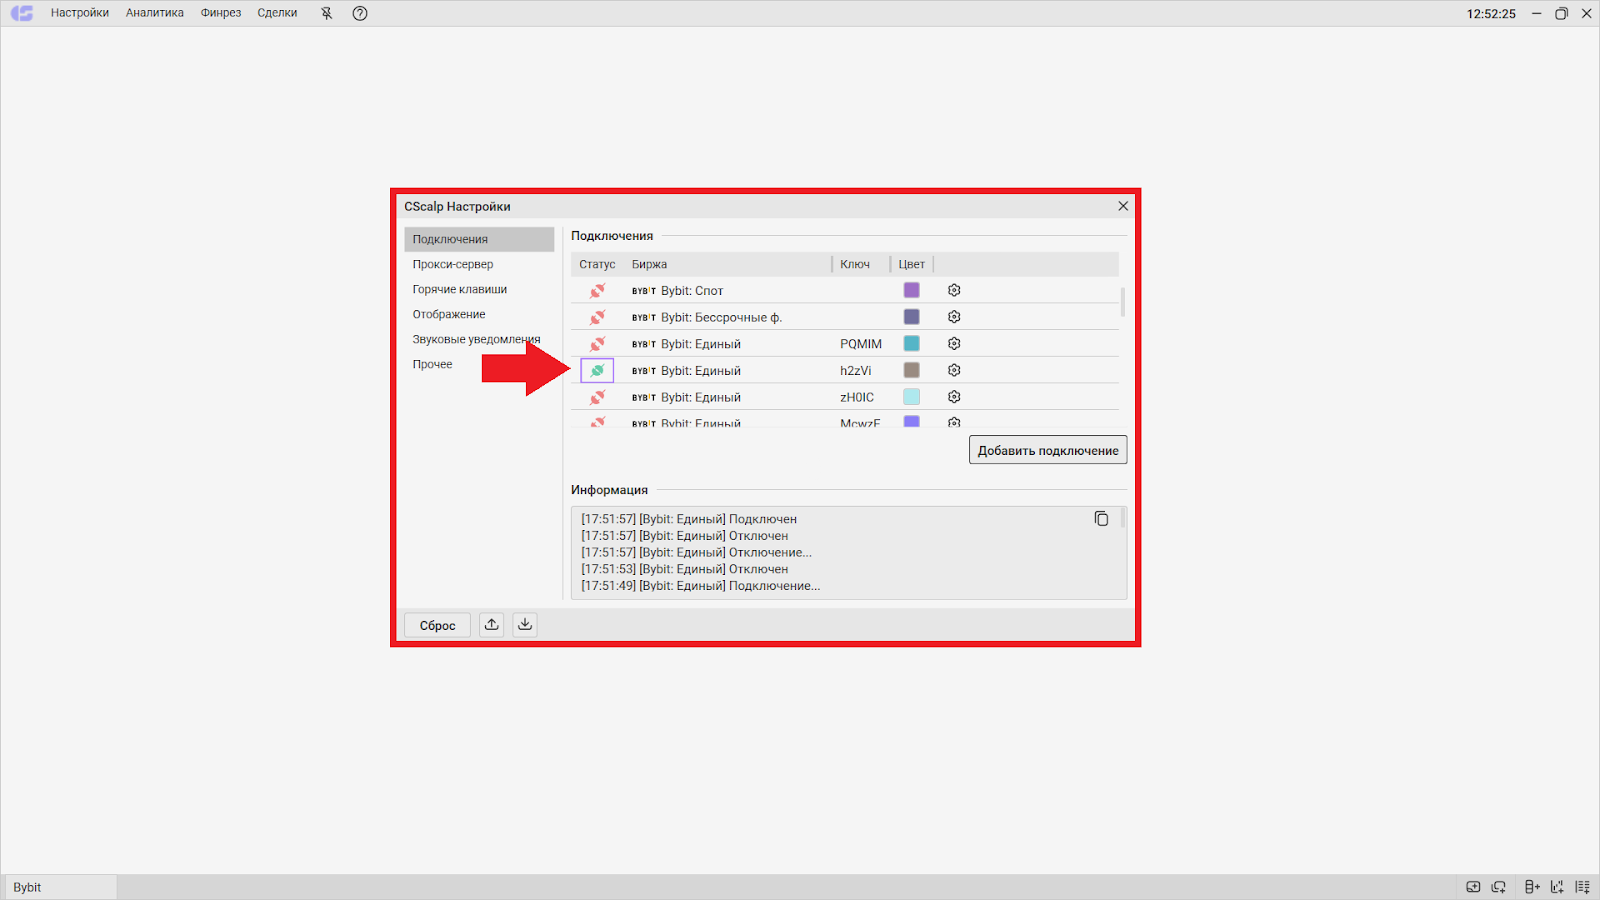Open gear settings in h2zVi row
Screen dimensions: 1600x900
[954, 370]
